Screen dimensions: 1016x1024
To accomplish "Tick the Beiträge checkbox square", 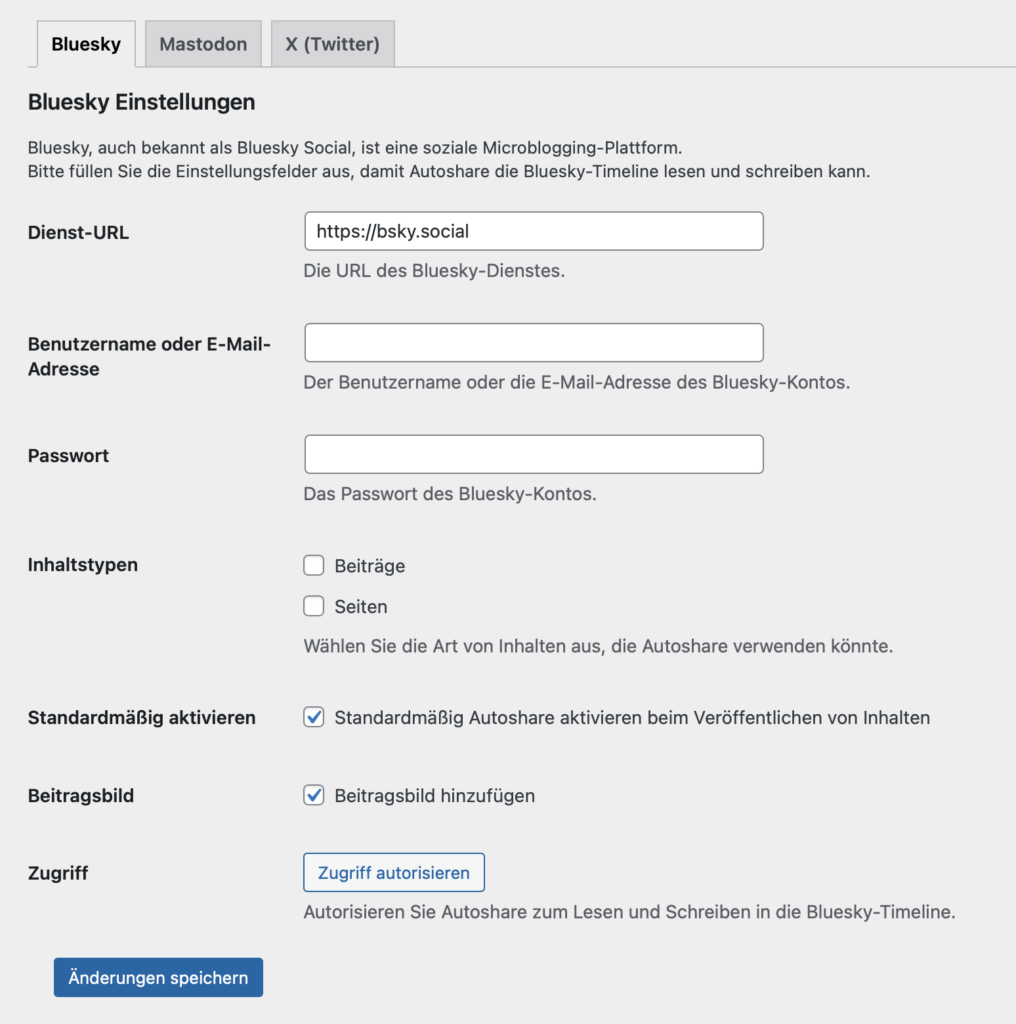I will pos(314,566).
